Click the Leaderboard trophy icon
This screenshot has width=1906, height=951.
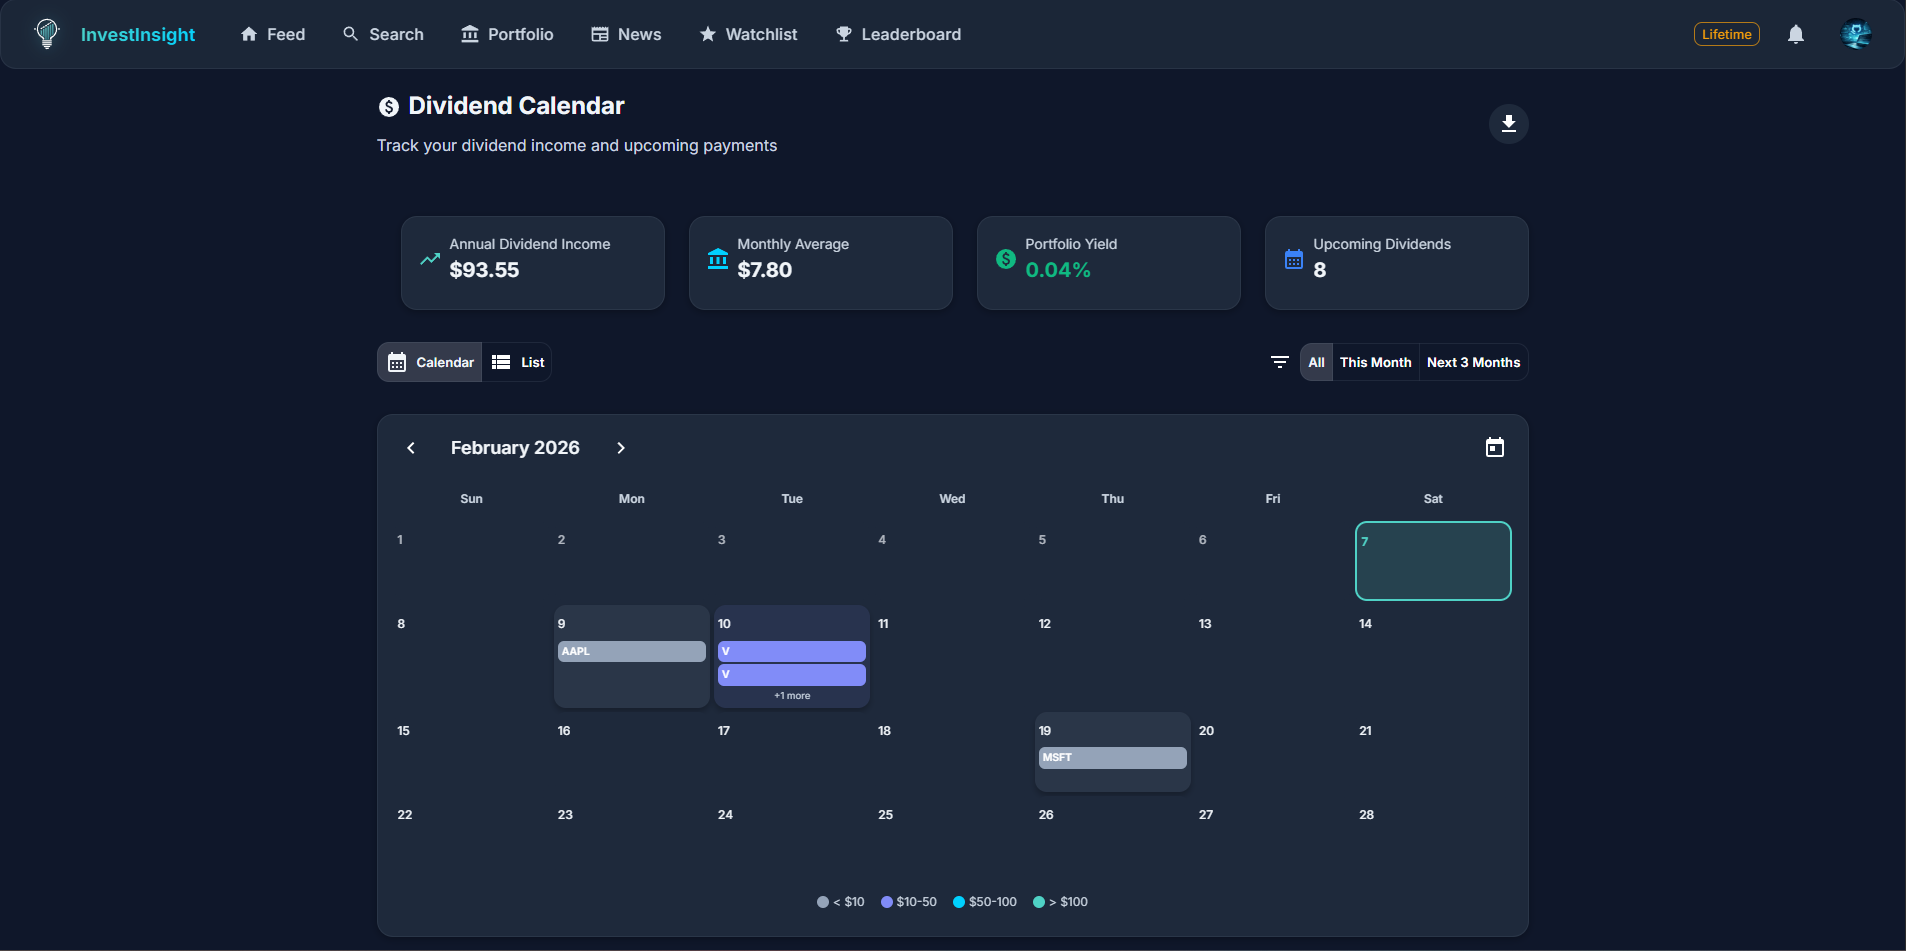(843, 33)
